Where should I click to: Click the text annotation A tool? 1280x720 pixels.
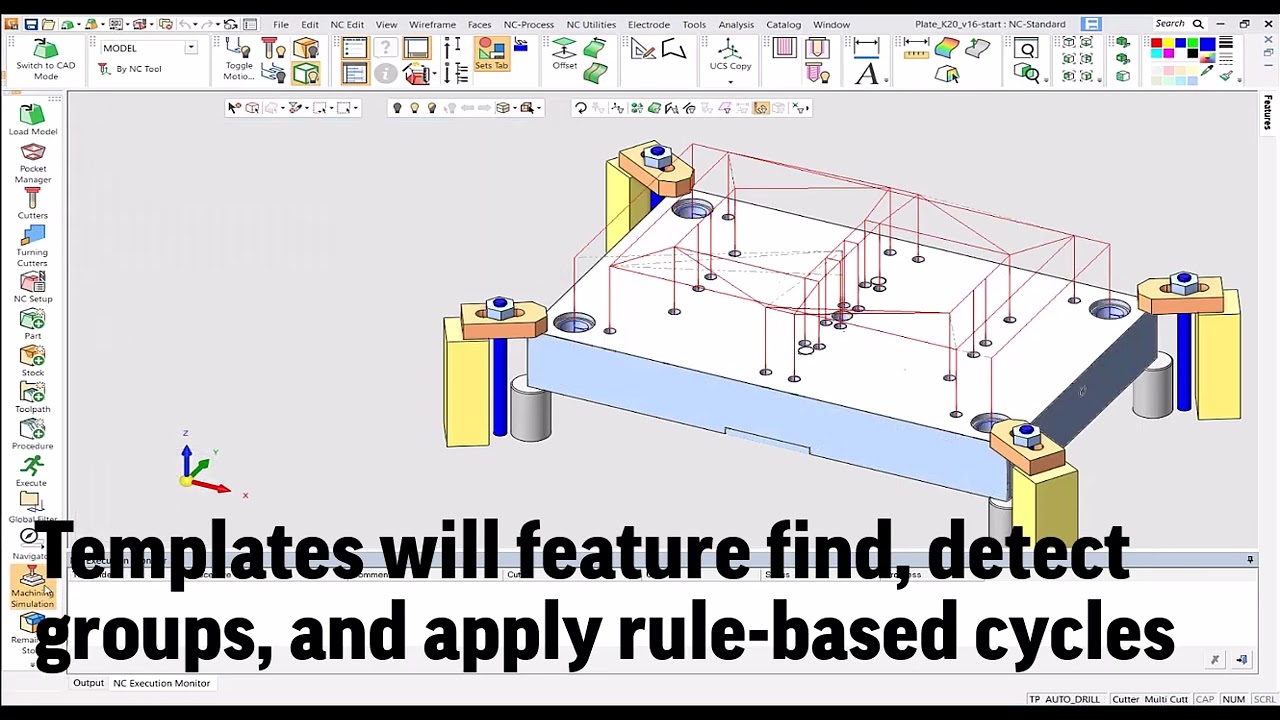[866, 73]
